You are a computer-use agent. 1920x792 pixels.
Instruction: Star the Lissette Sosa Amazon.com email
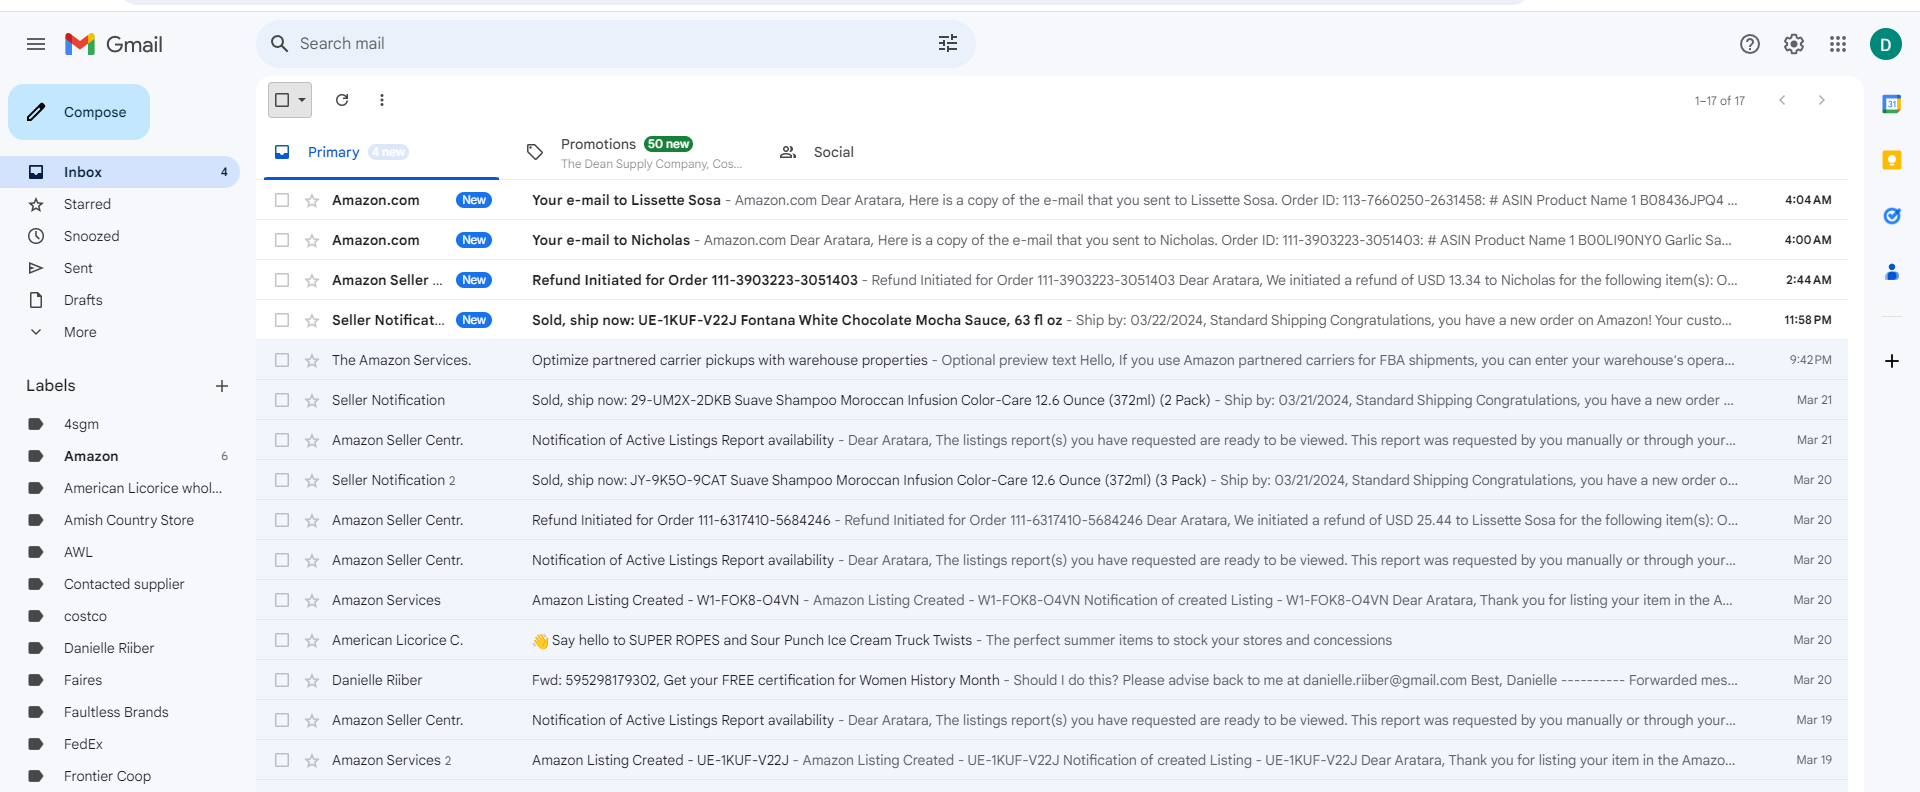[312, 200]
